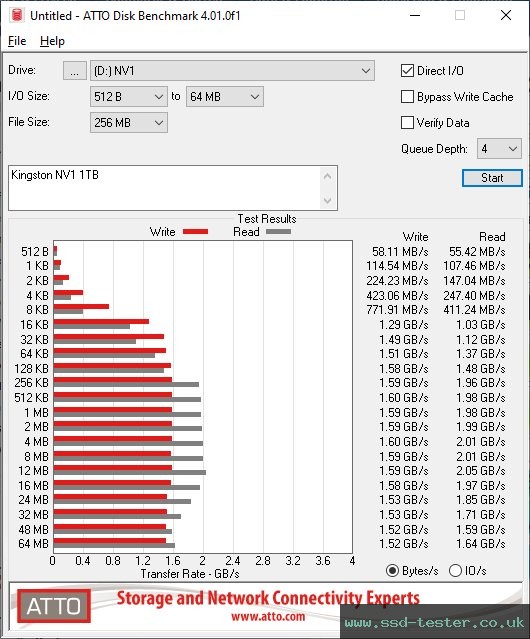Click the red Write legend swatch

(x=196, y=231)
